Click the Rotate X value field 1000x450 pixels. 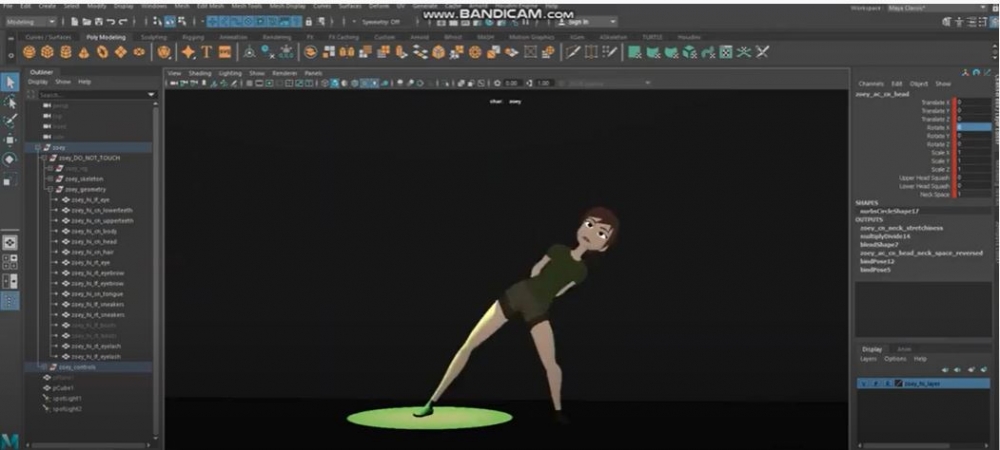(973, 127)
